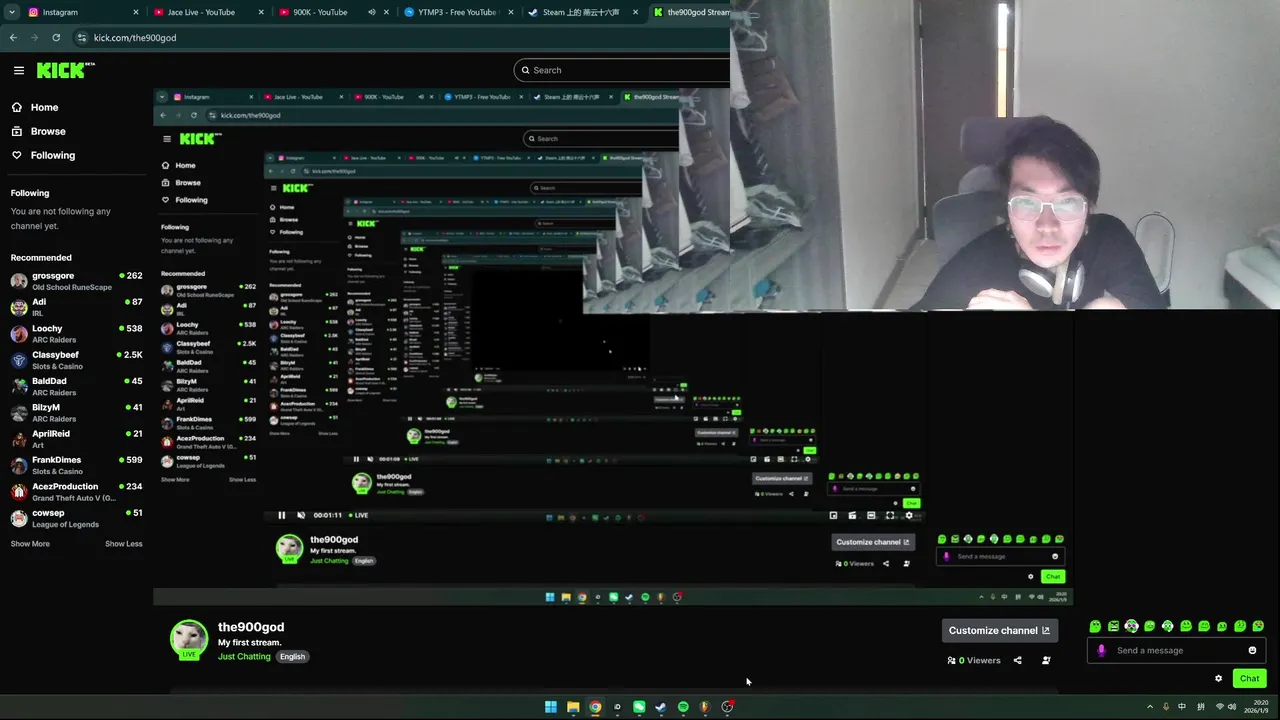Open Chrome tab search dropdown
The width and height of the screenshot is (1280, 720).
click(x=11, y=12)
